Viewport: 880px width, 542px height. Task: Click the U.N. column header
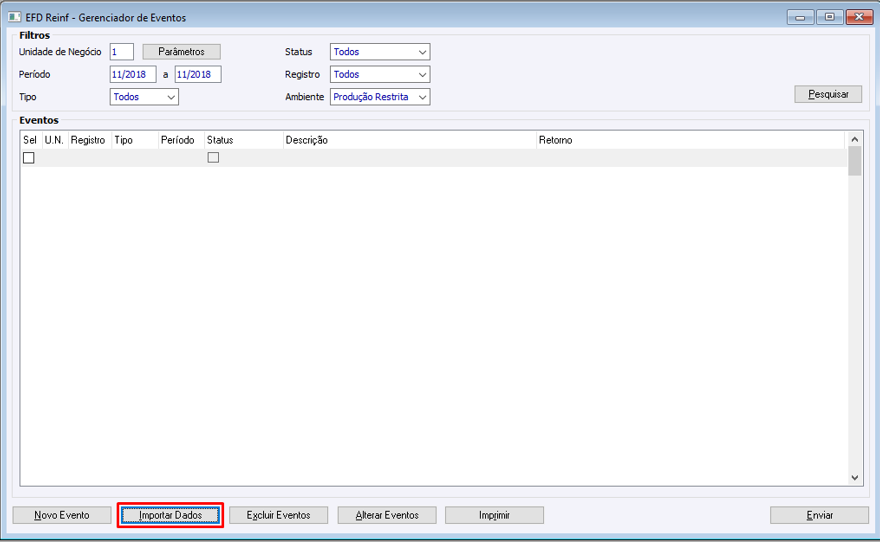tap(54, 140)
